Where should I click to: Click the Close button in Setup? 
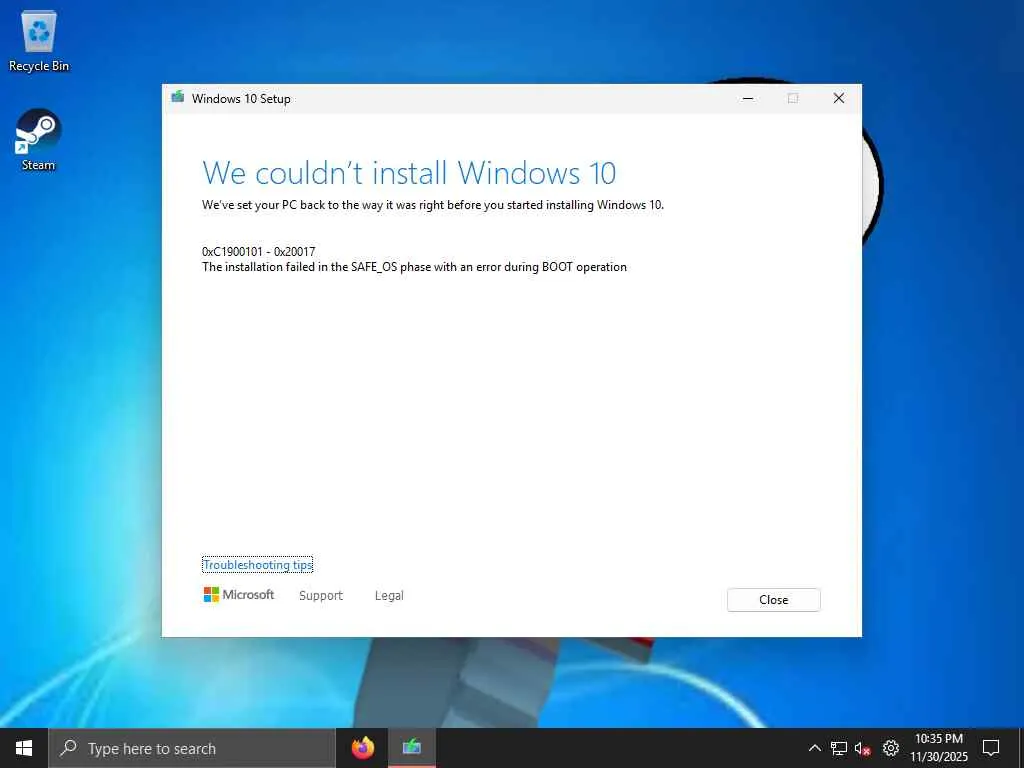[774, 600]
